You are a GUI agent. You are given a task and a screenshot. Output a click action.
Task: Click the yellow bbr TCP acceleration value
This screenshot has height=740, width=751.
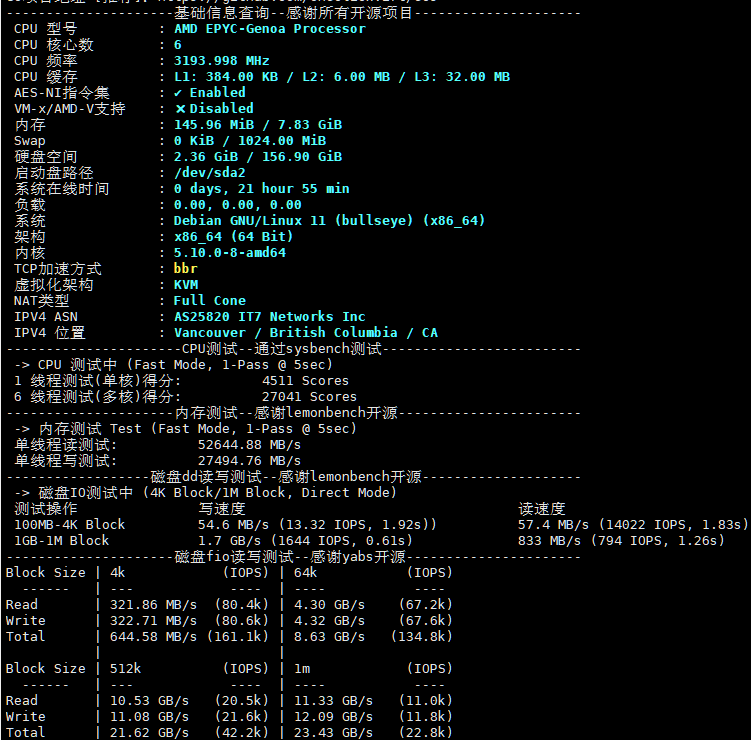(x=185, y=268)
